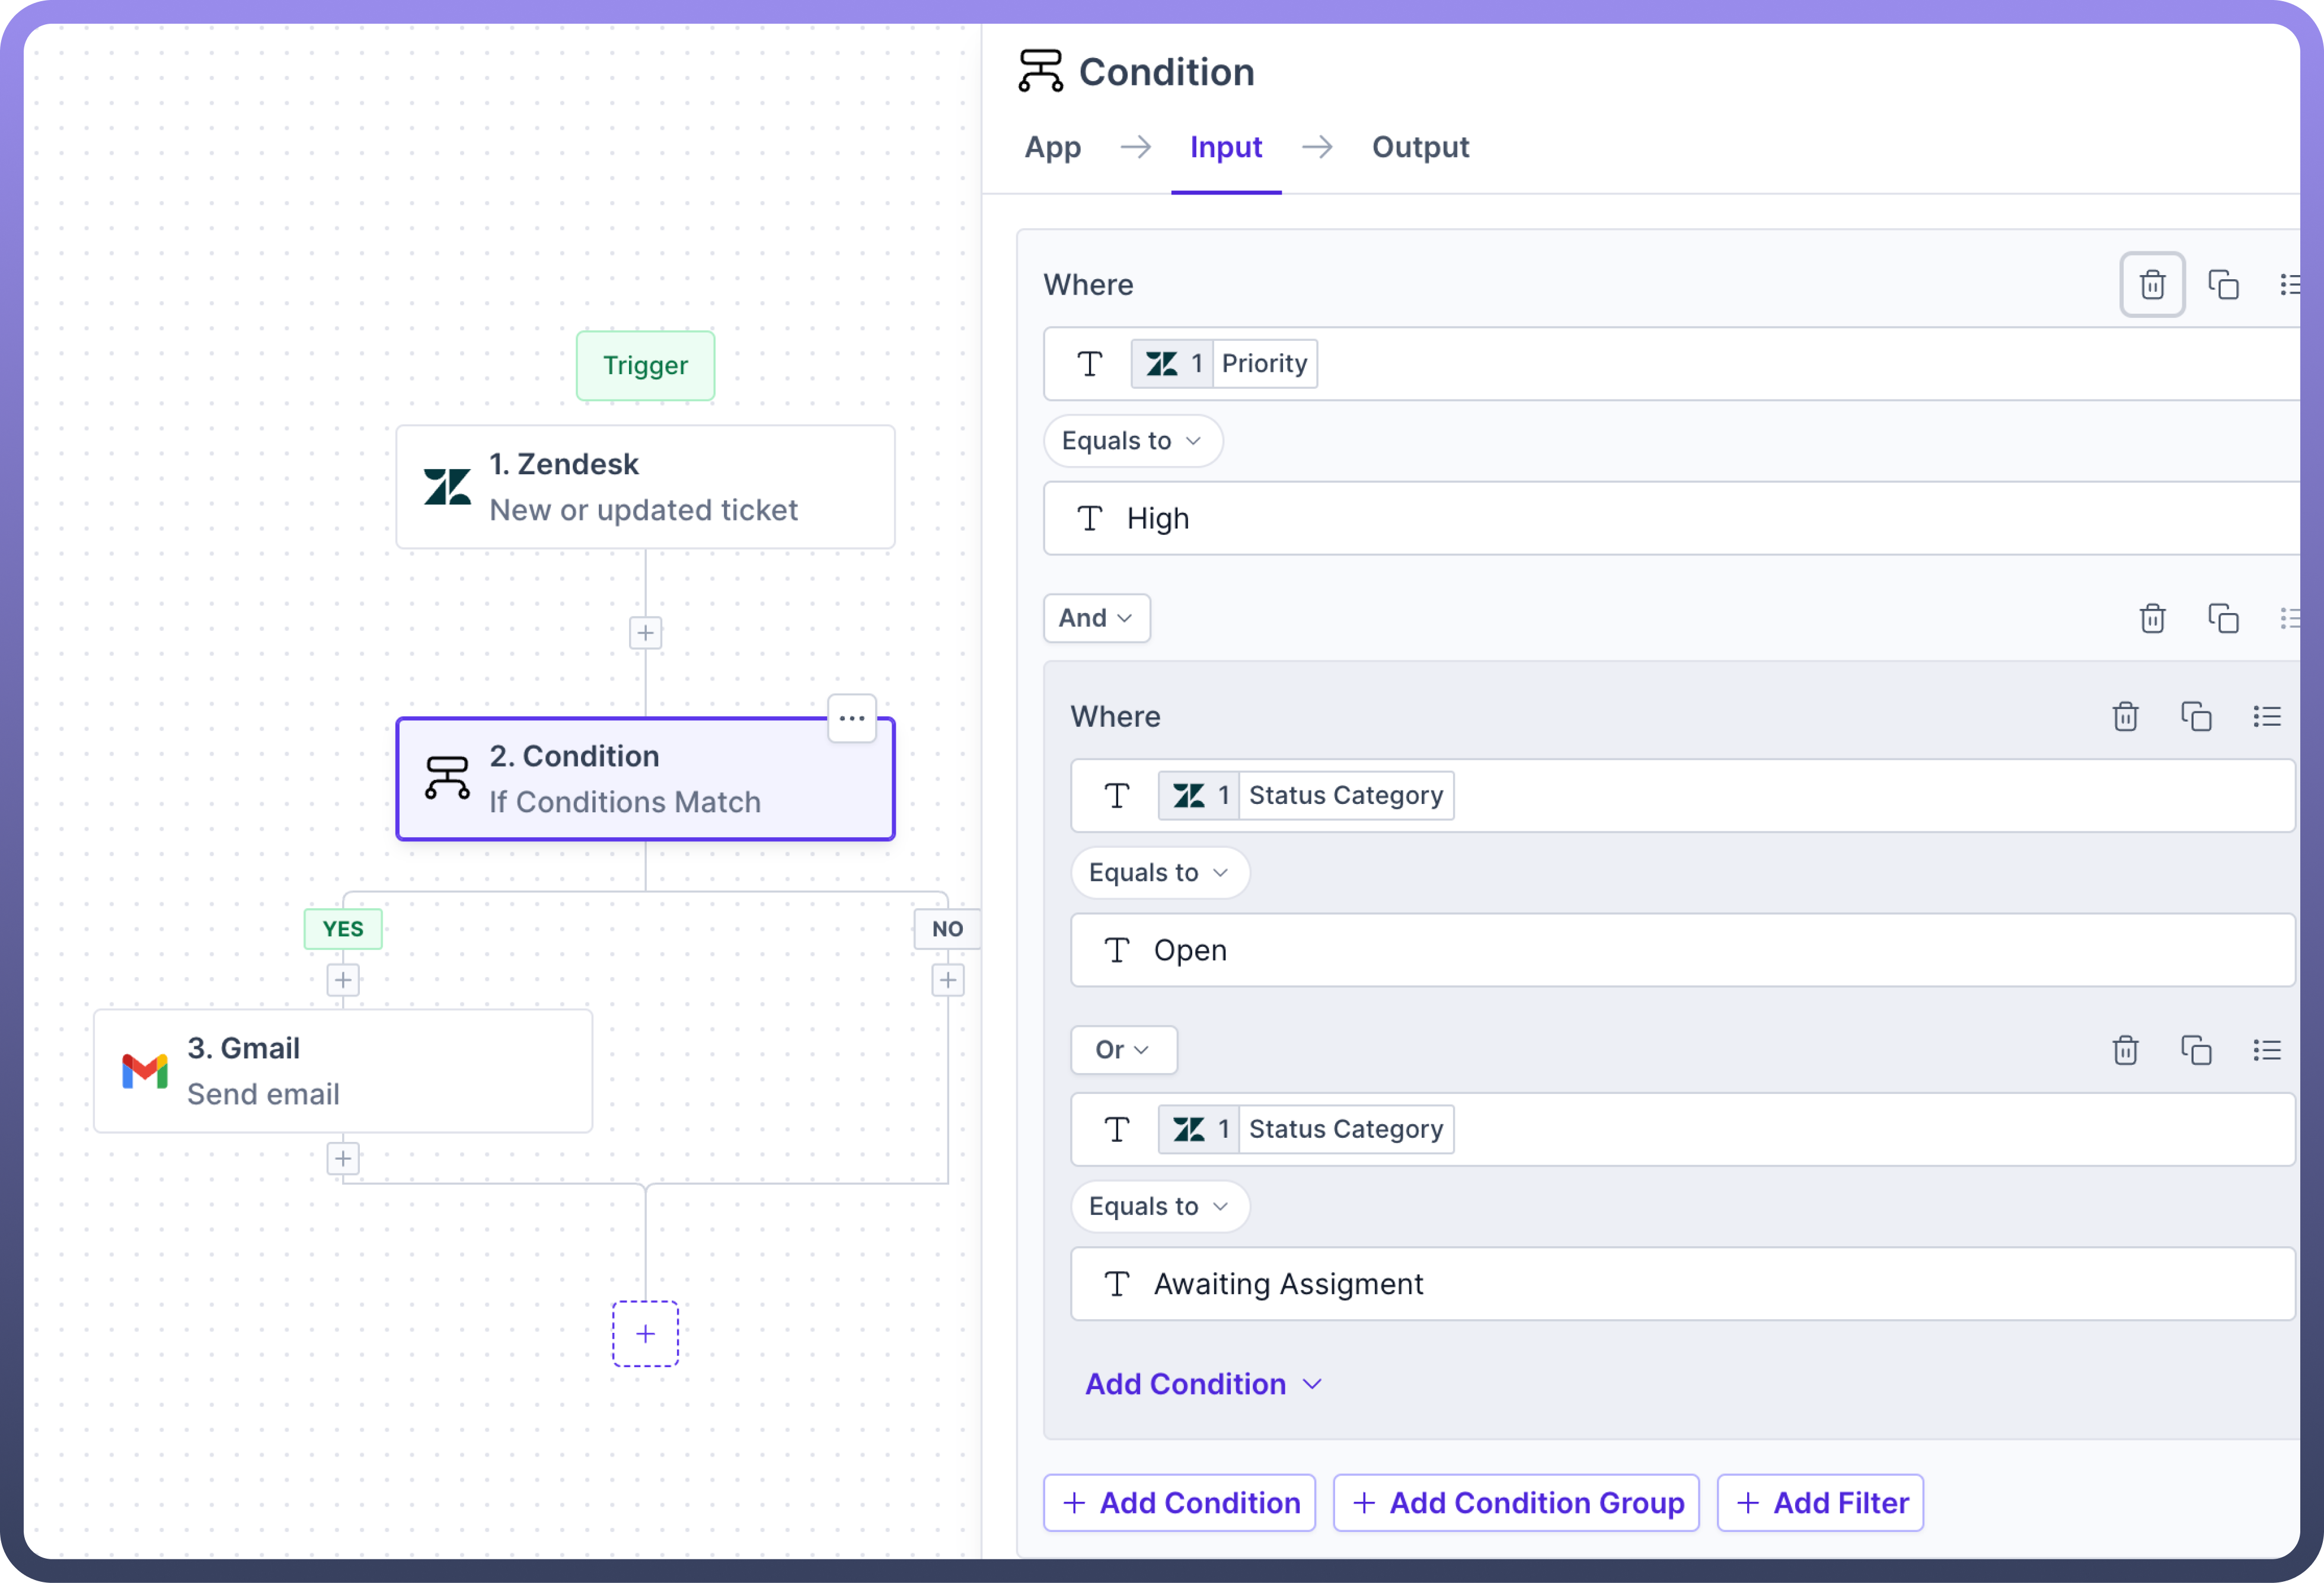
Task: Click the dashed plus to add final step
Action: coord(645,1333)
